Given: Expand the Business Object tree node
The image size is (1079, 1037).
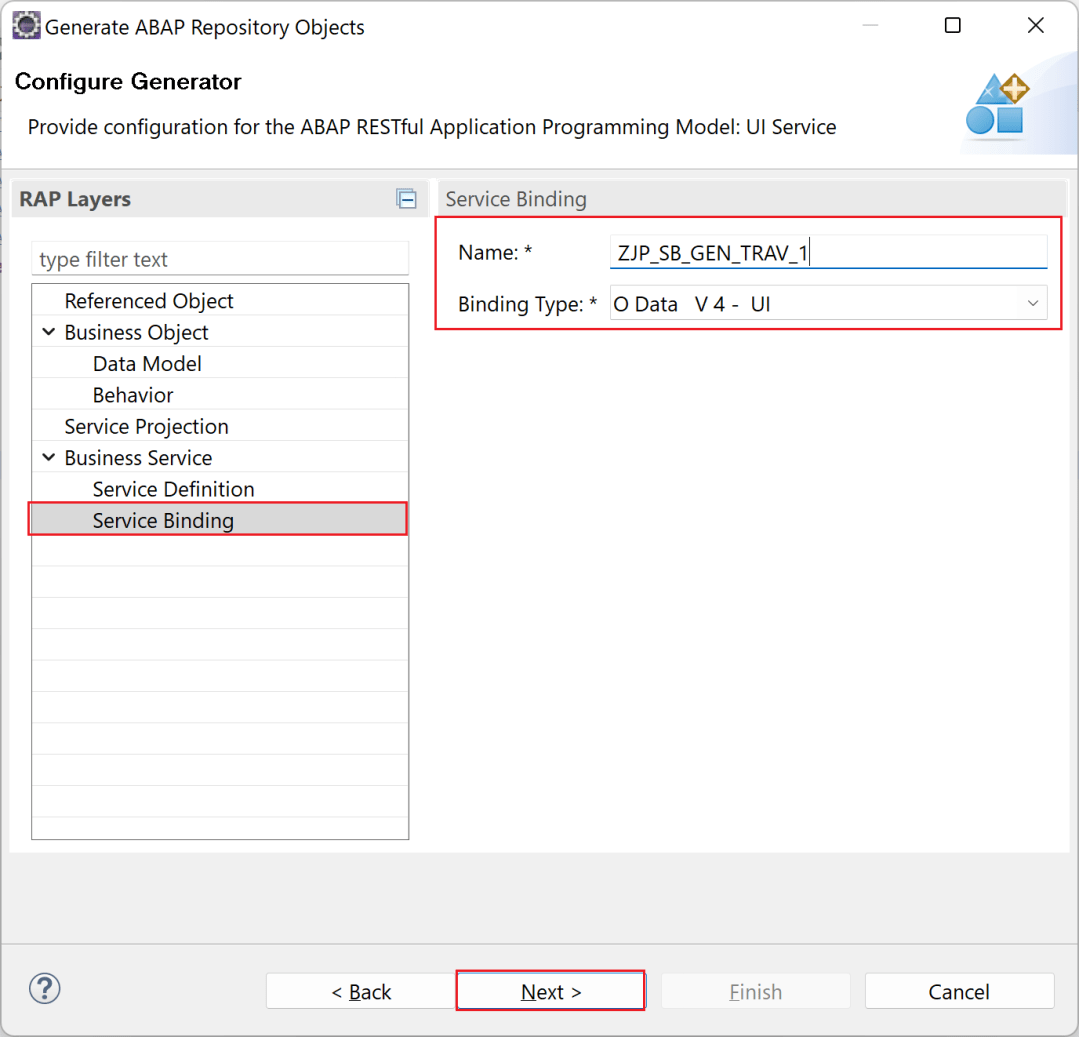Looking at the screenshot, I should click(x=47, y=331).
